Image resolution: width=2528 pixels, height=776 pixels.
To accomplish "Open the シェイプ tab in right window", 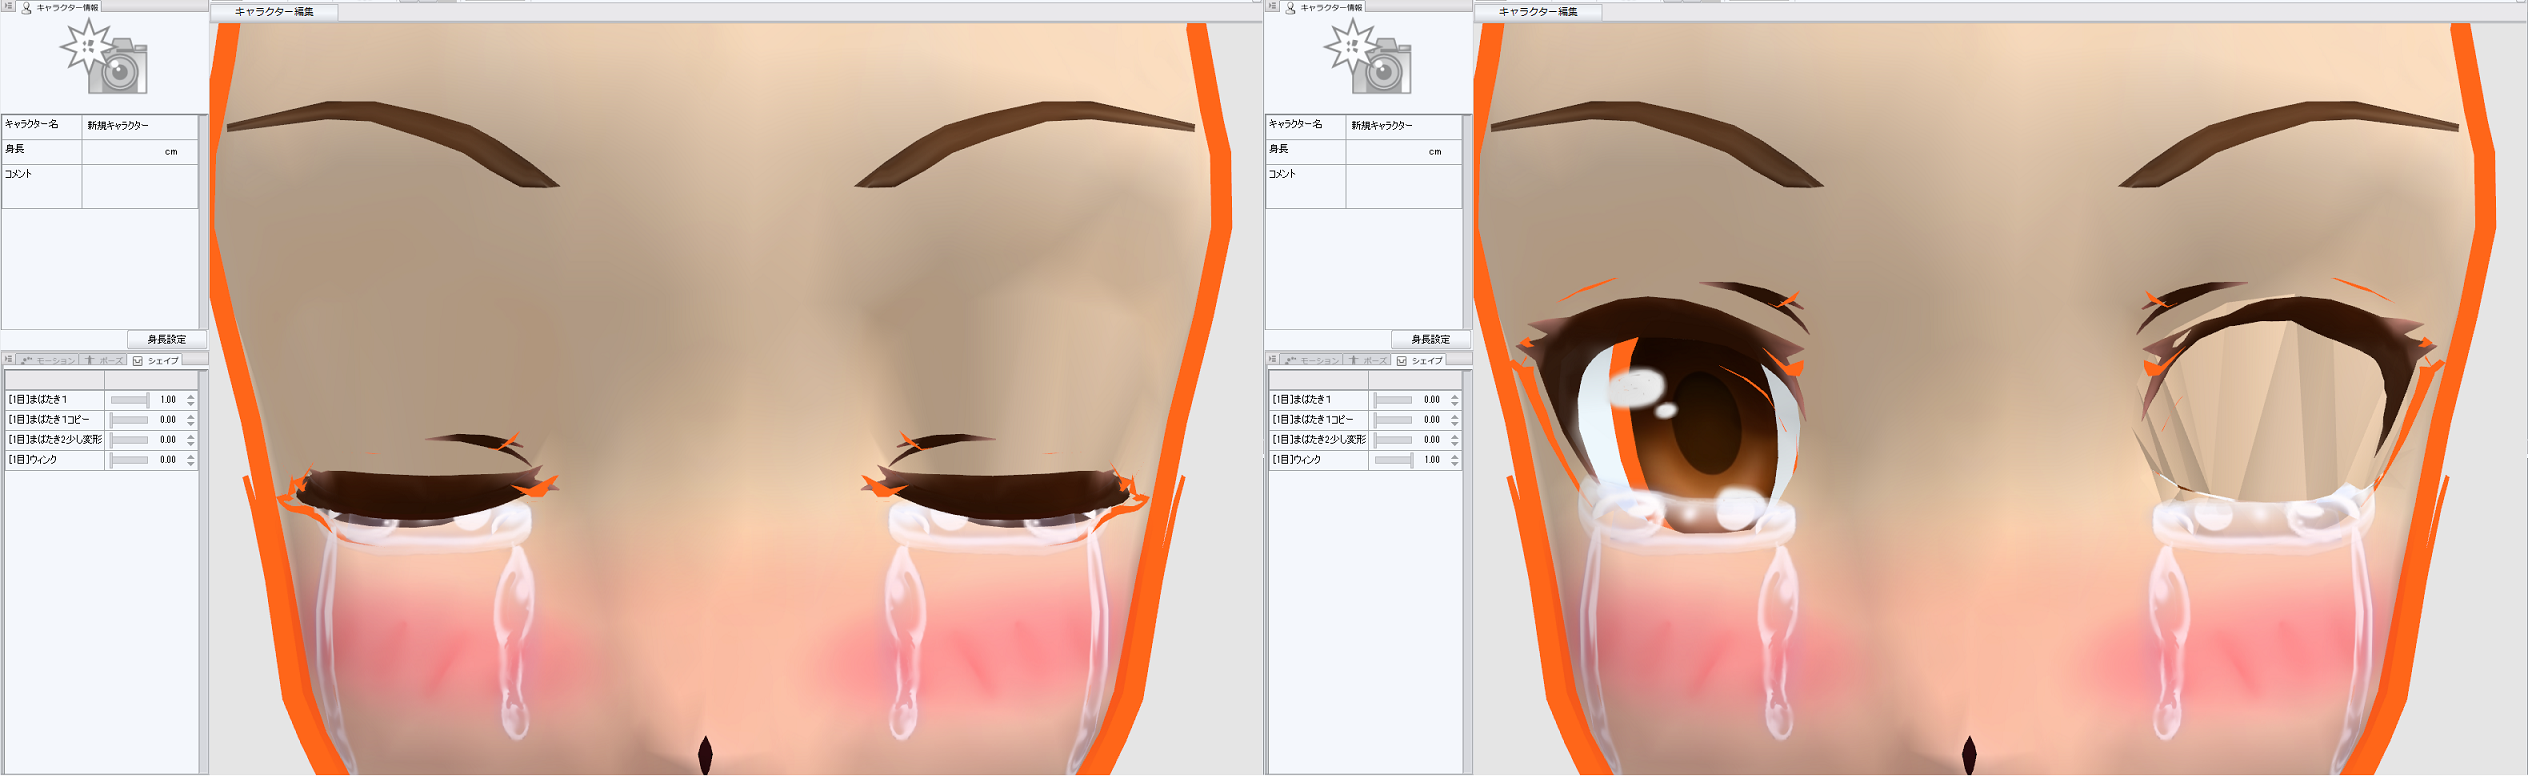I will [x=1420, y=360].
